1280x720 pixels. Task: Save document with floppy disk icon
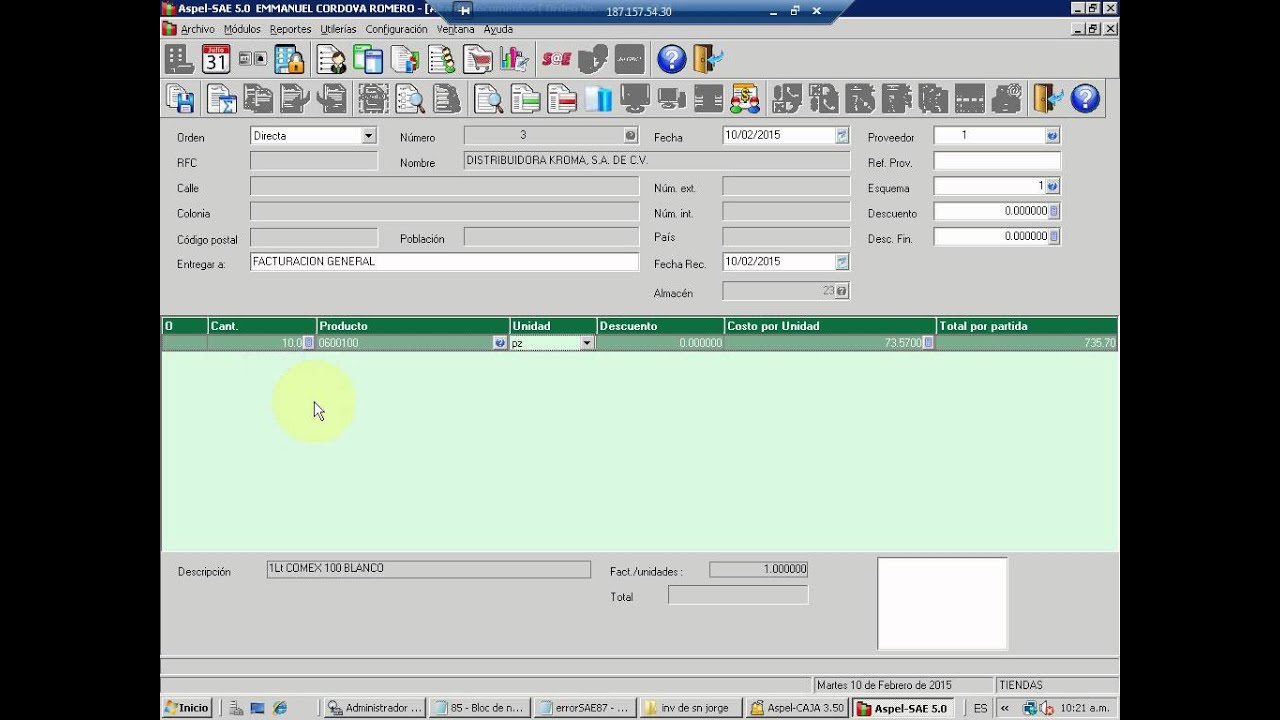pyautogui.click(x=181, y=98)
